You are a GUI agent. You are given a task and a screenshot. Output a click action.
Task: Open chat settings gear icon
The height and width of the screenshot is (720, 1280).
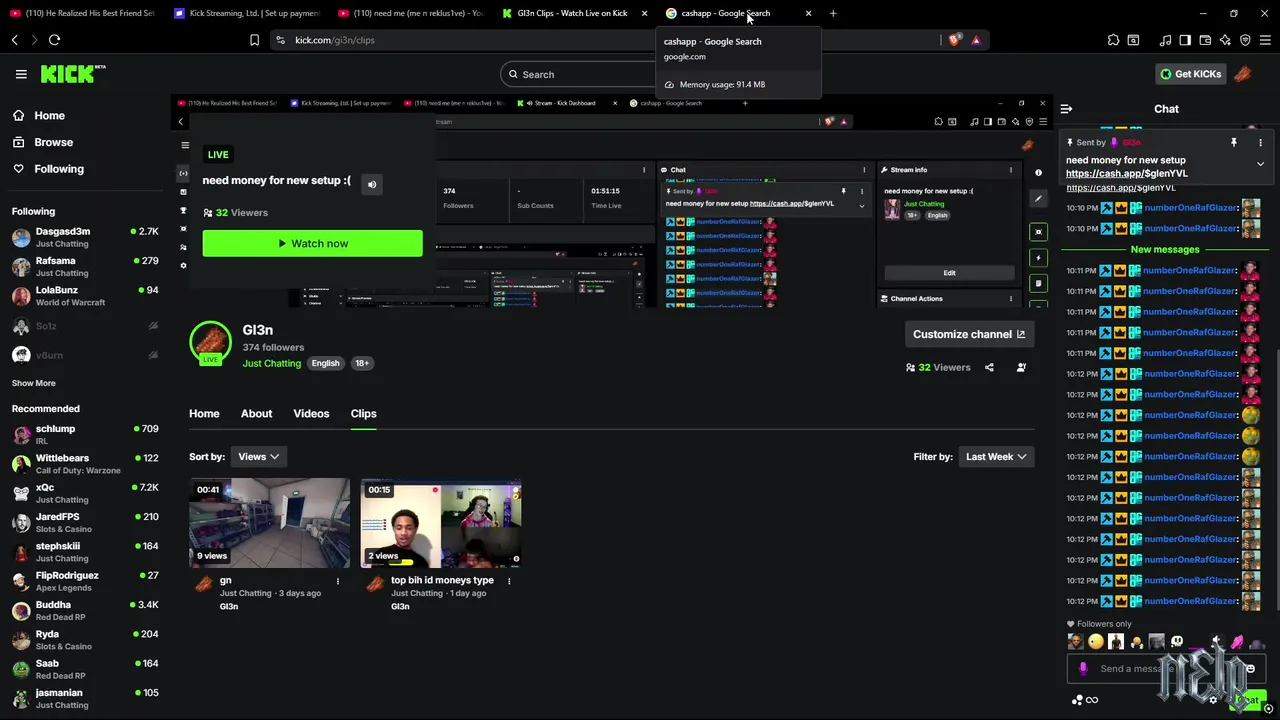pyautogui.click(x=1213, y=700)
